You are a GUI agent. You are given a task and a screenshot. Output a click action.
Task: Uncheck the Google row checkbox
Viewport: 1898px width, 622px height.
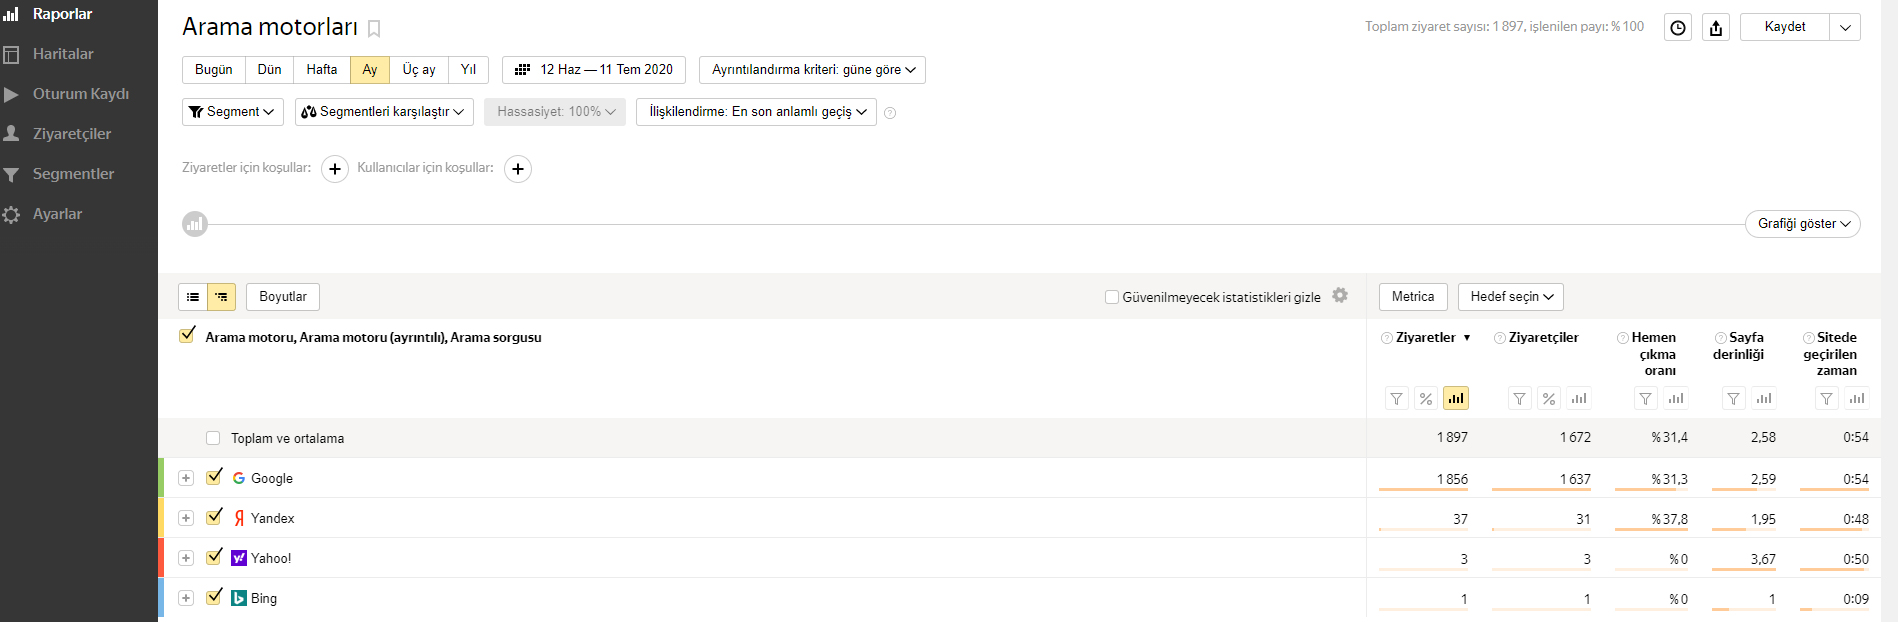click(x=214, y=477)
